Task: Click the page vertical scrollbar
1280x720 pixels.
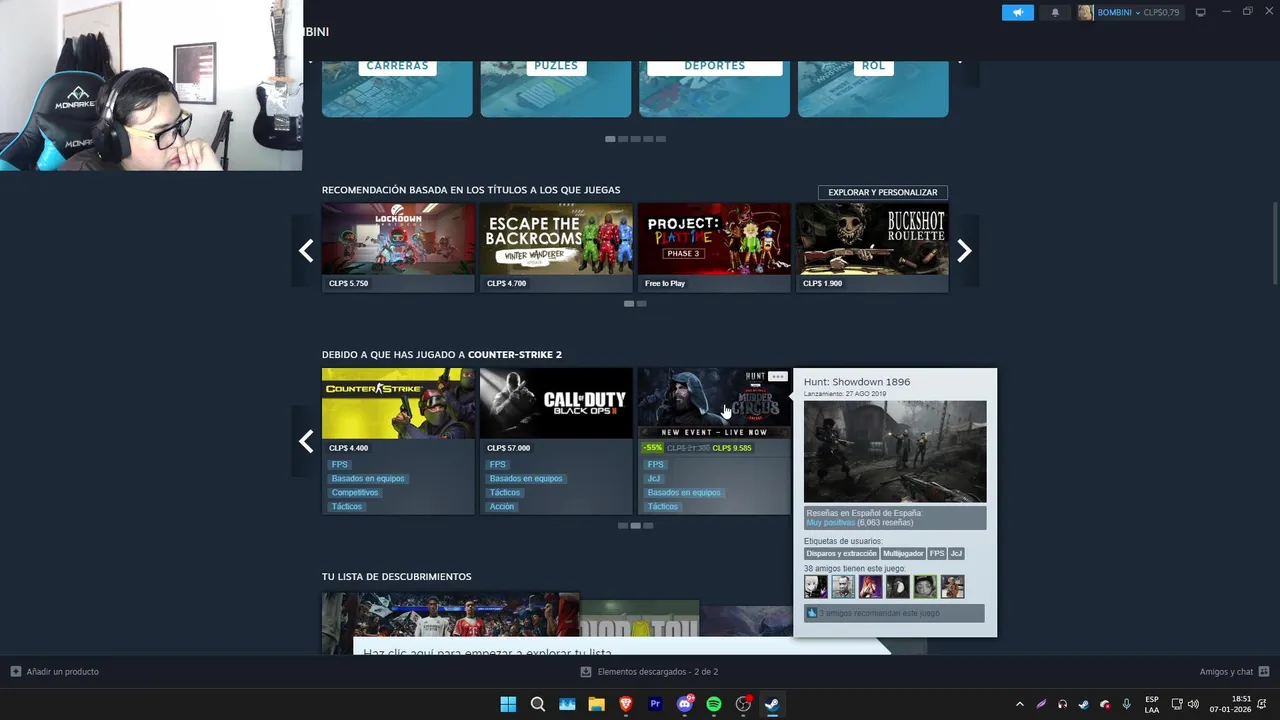Action: [1275, 244]
